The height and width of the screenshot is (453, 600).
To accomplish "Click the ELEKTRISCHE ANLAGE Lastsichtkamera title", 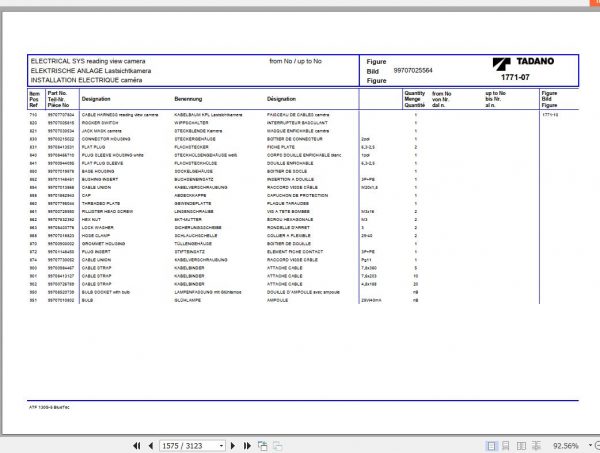I will [91, 71].
